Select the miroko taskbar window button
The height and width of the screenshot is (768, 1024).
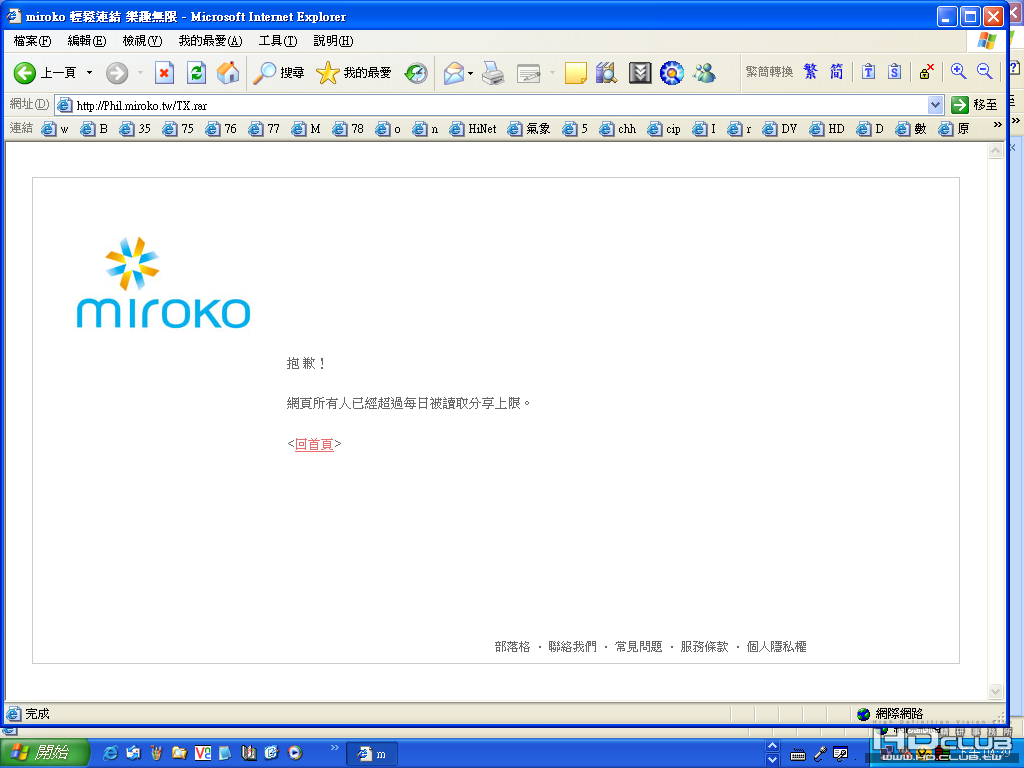pos(371,754)
